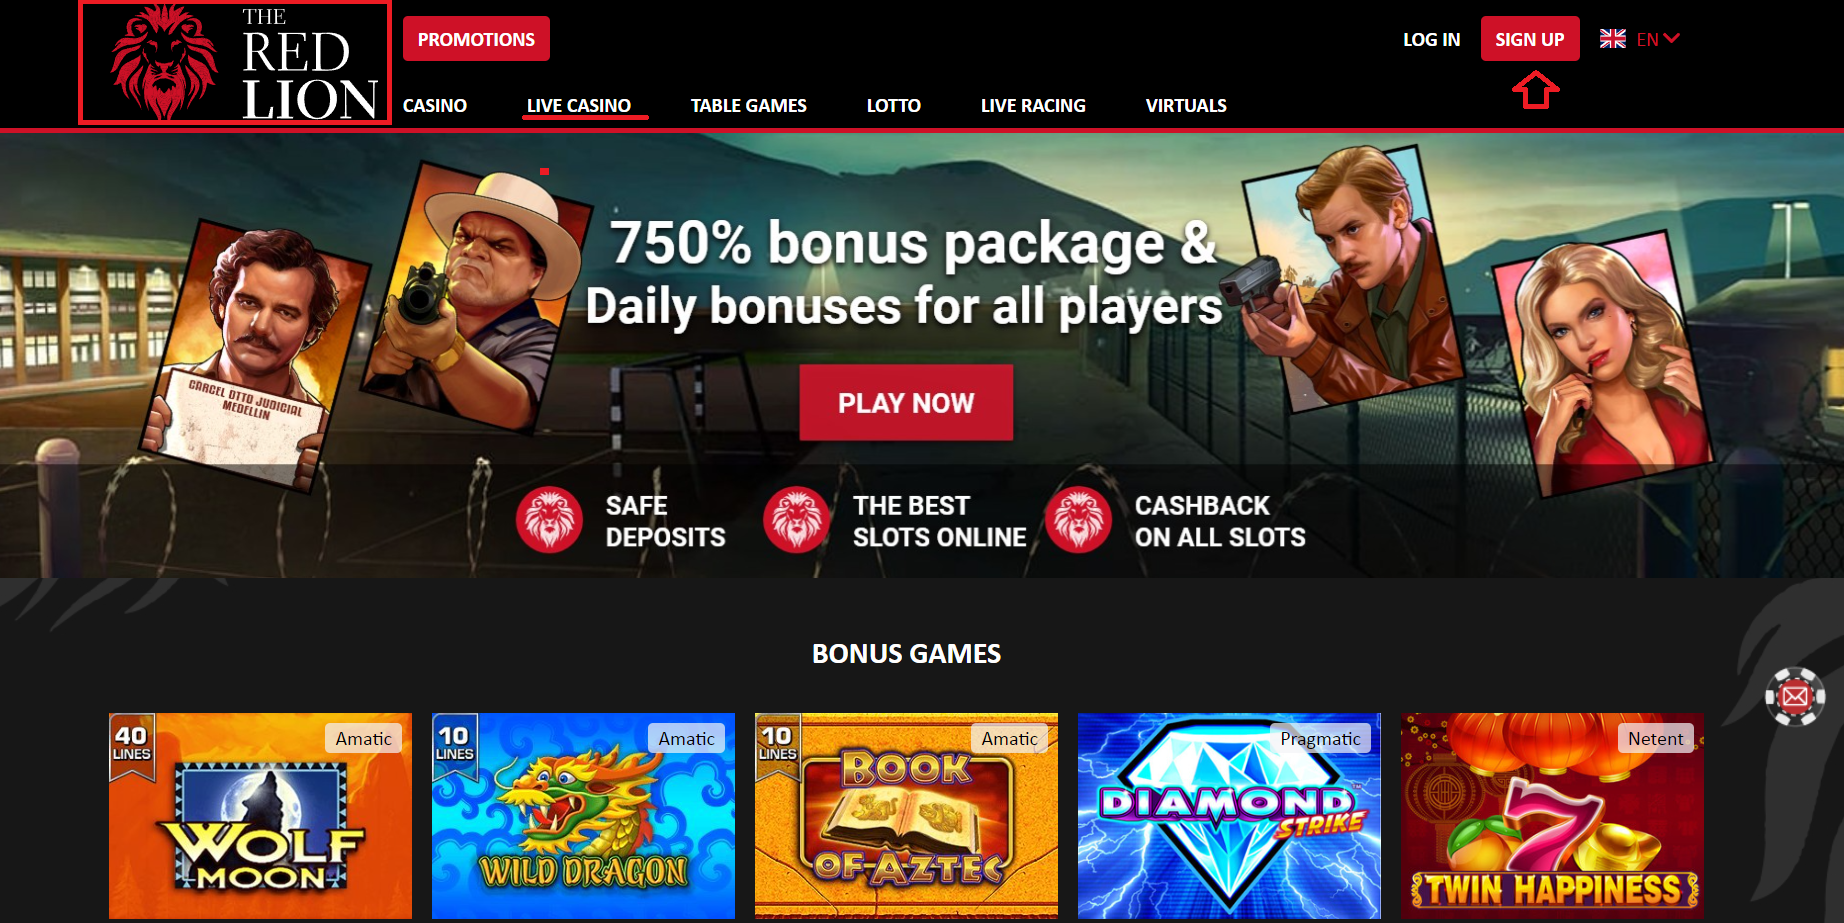Go to the Table Games section
Image resolution: width=1844 pixels, height=923 pixels.
tap(748, 105)
